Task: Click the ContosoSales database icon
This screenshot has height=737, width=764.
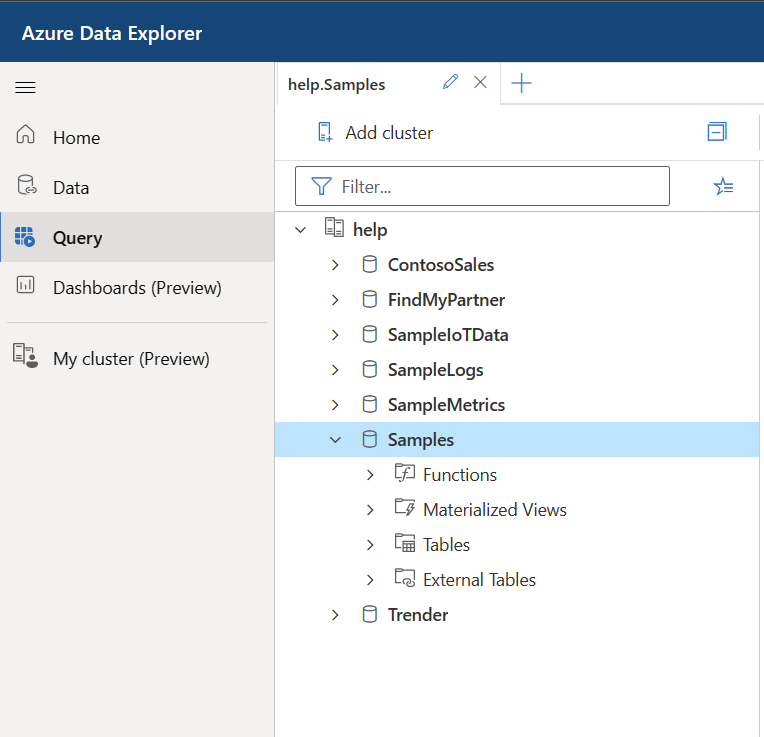Action: click(370, 265)
